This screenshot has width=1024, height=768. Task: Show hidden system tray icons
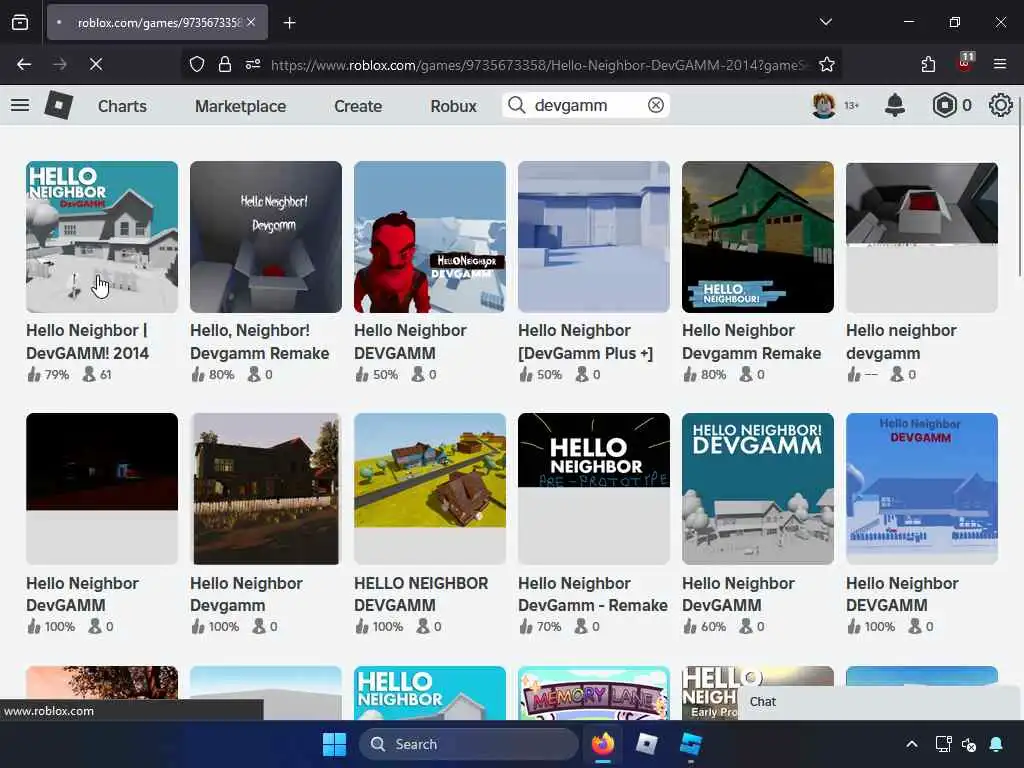pos(912,744)
